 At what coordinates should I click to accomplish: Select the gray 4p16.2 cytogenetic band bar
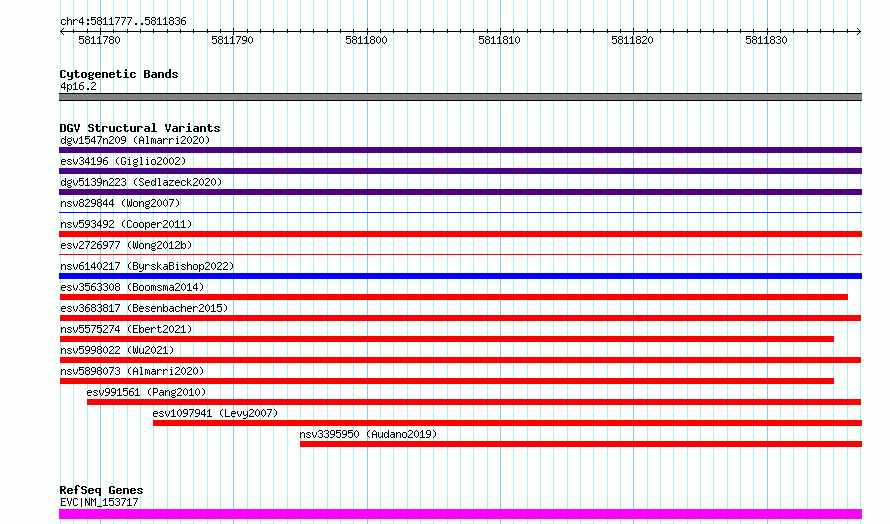pyautogui.click(x=460, y=97)
